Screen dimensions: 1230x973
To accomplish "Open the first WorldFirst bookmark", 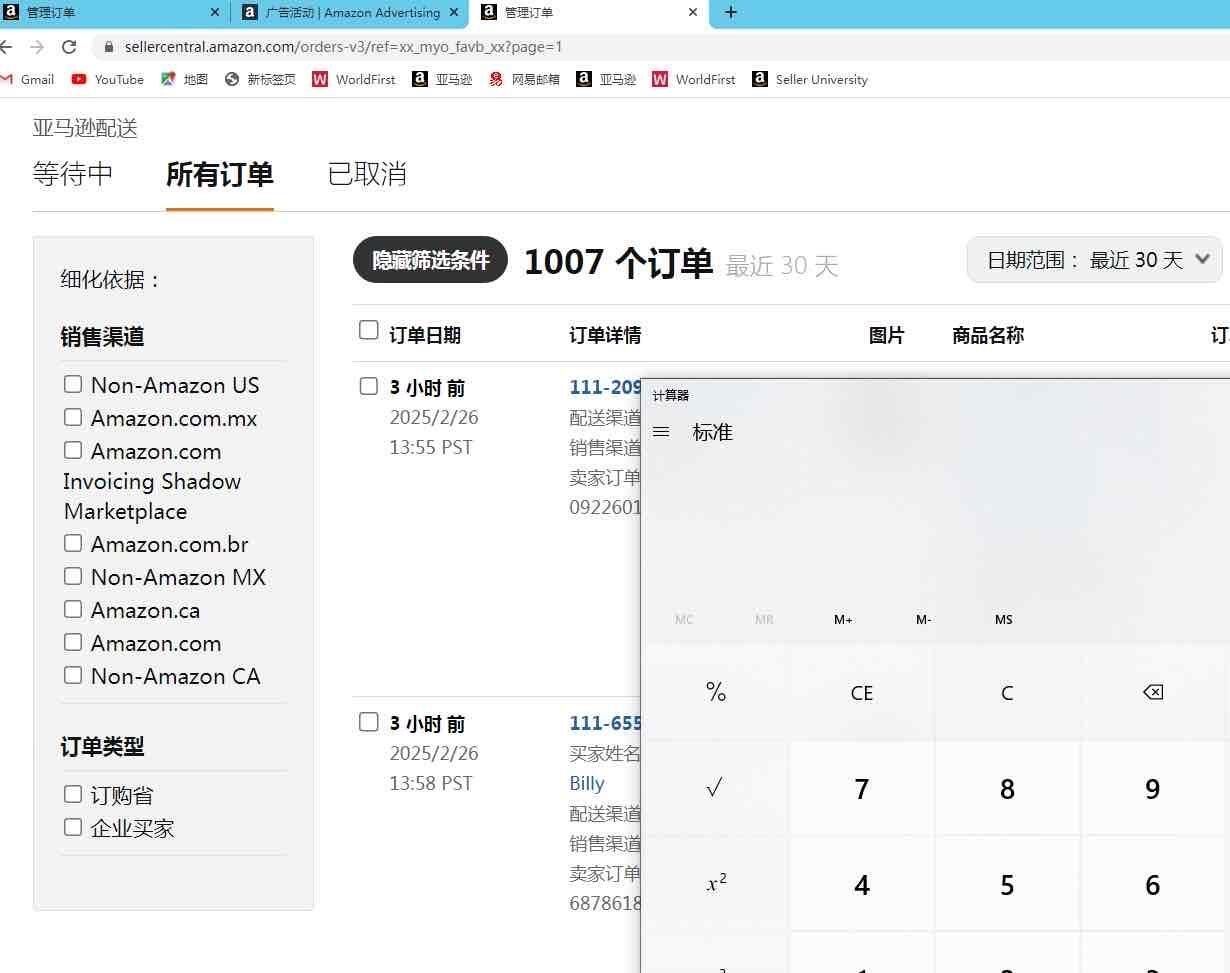I will [x=354, y=79].
